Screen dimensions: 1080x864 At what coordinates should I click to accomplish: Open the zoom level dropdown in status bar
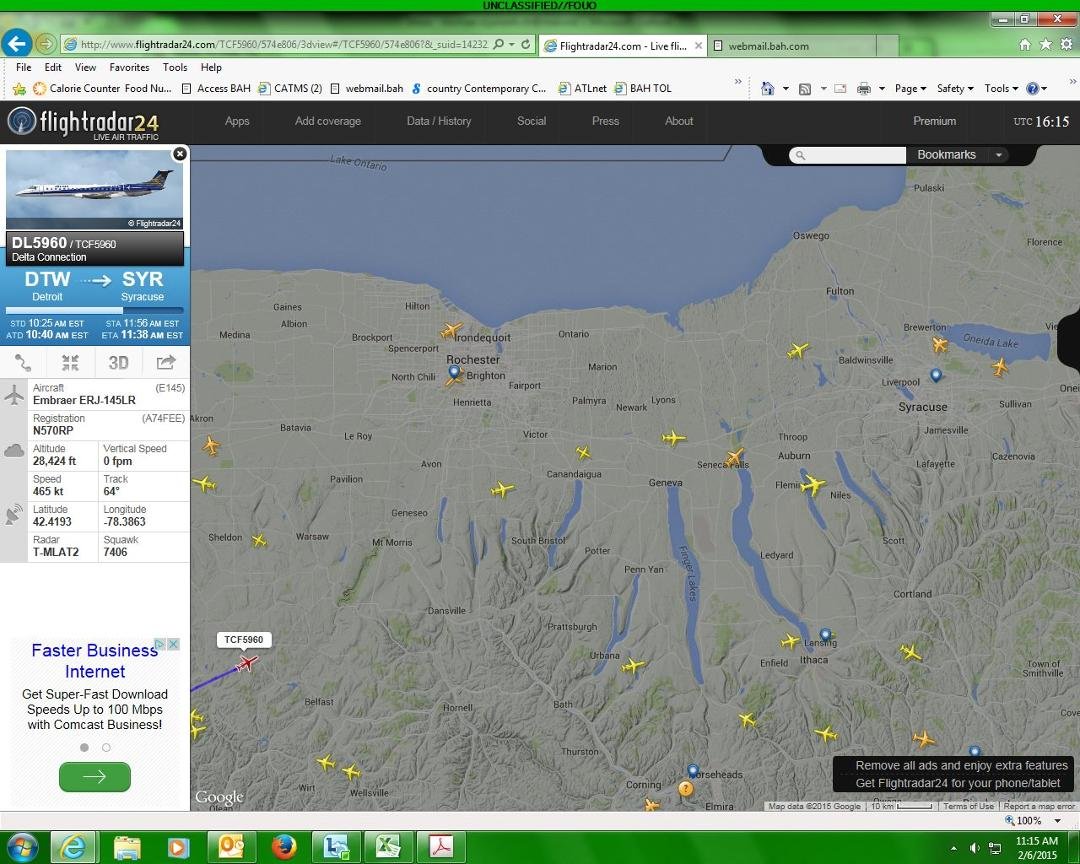1057,821
